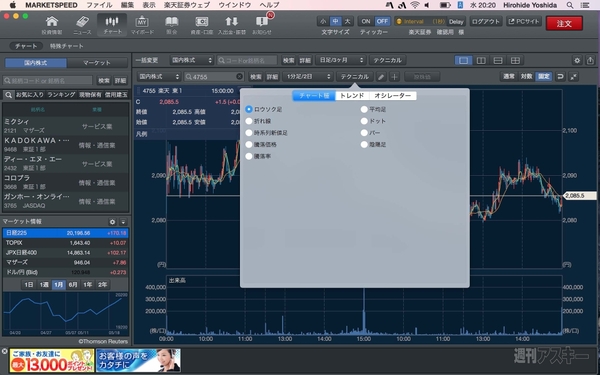Open the 照会 book icon
The width and height of the screenshot is (600, 375).
[x=172, y=25]
